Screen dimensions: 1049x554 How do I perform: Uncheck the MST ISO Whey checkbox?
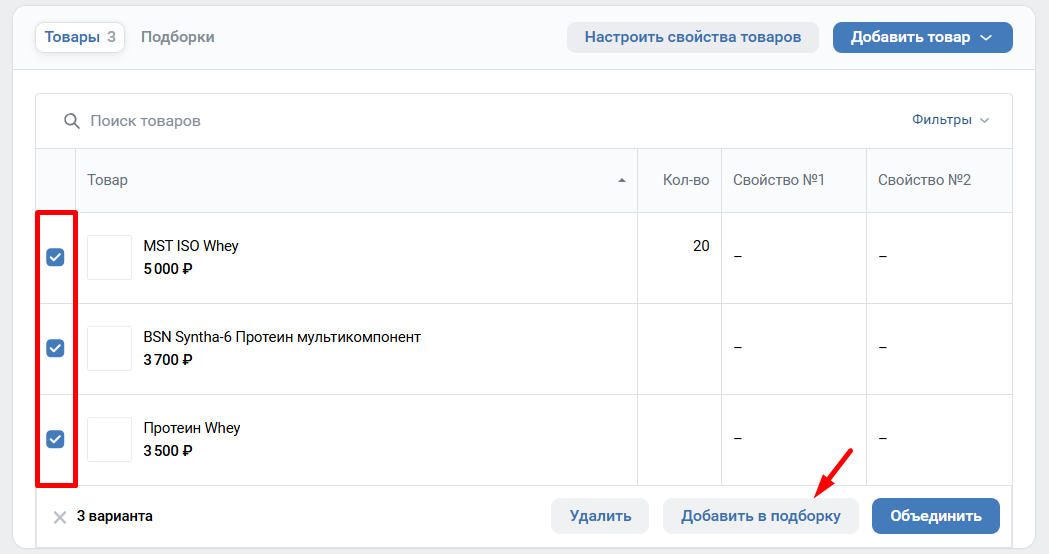click(x=56, y=257)
